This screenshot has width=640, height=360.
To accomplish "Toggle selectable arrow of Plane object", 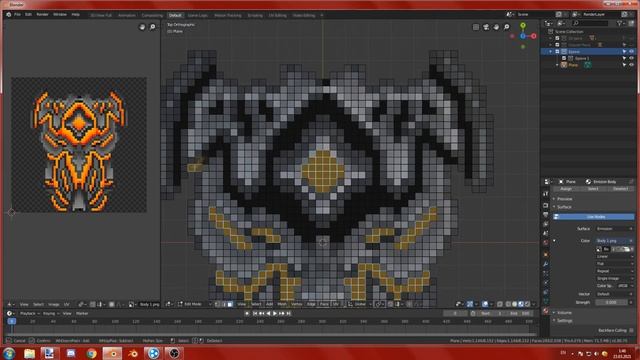I will coord(624,65).
